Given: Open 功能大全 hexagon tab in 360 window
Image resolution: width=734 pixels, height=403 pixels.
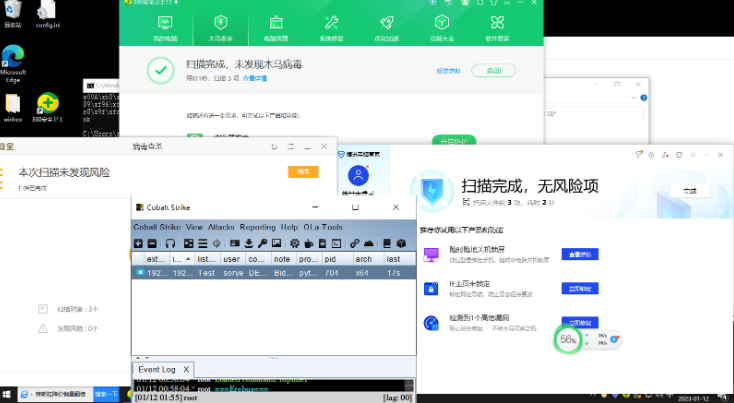Looking at the screenshot, I should click(x=442, y=28).
